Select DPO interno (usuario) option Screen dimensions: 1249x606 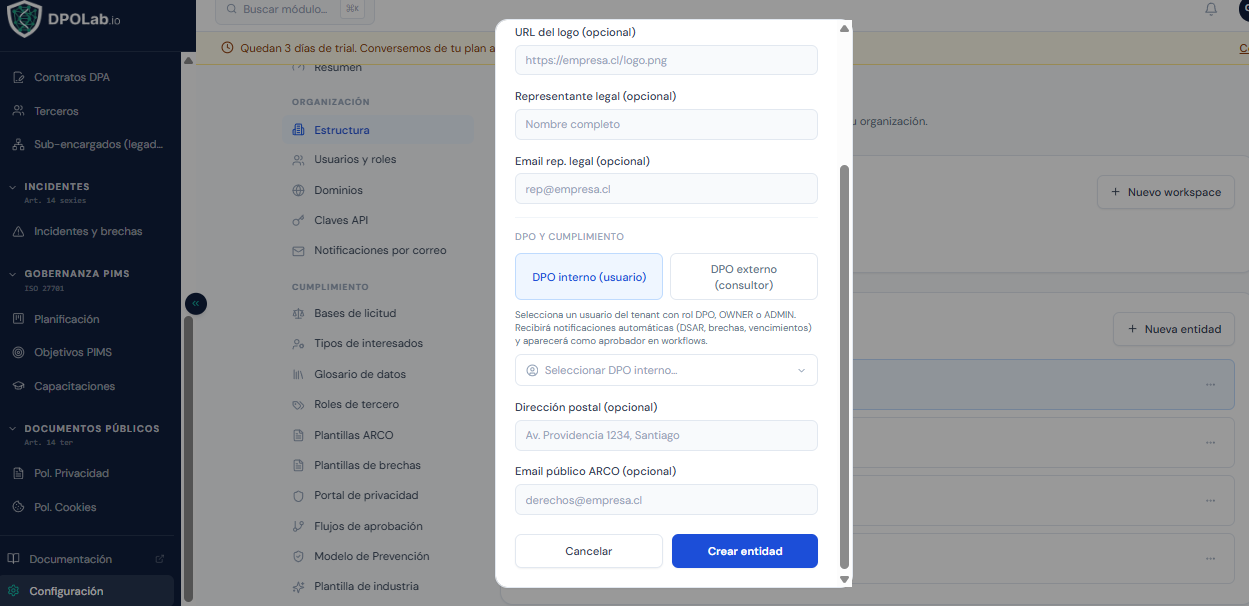589,277
